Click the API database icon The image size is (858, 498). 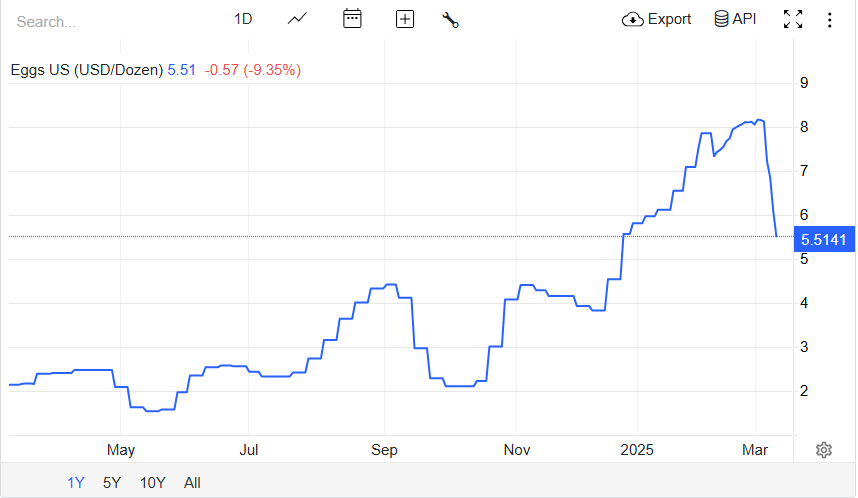tap(721, 19)
